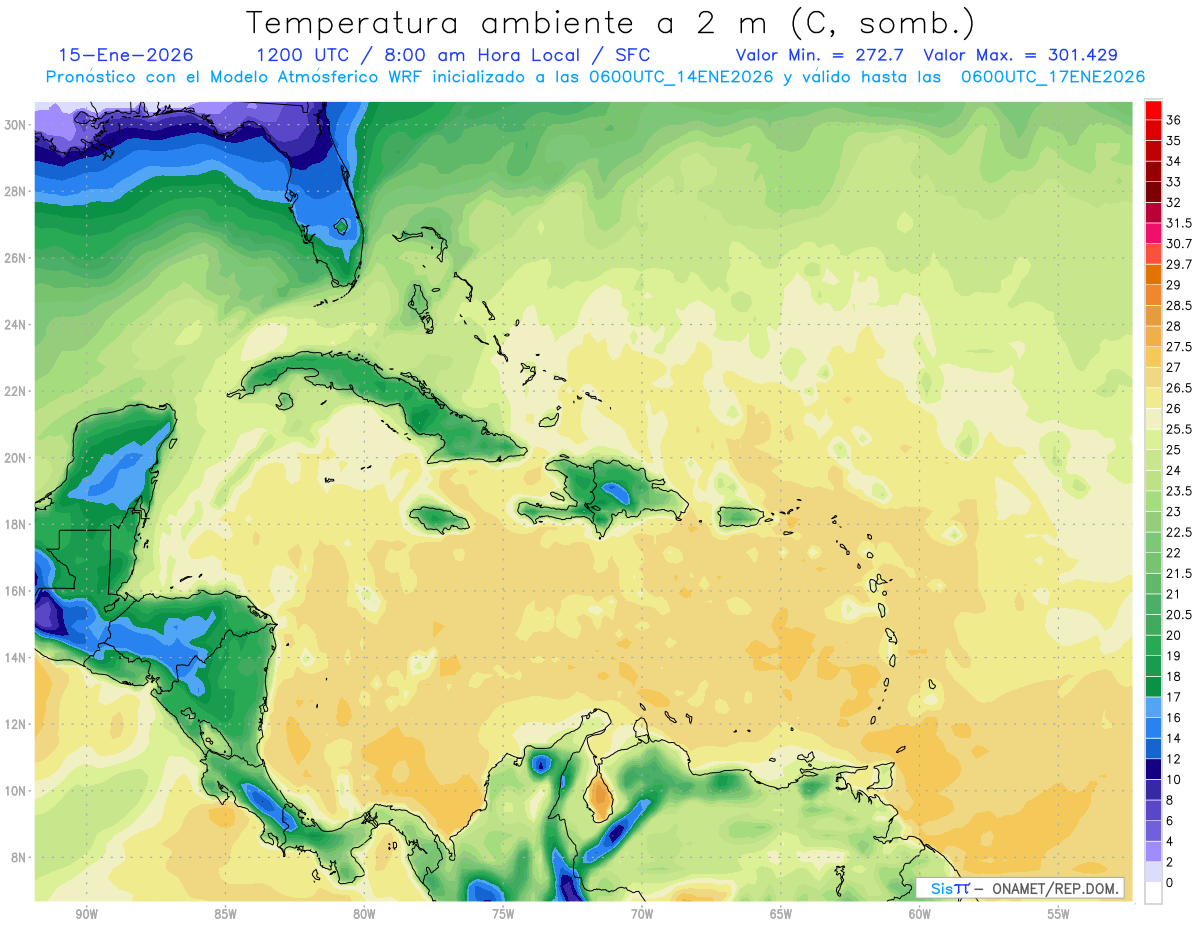Click the 22N latitude label
This screenshot has height=927, width=1200.
[17, 391]
